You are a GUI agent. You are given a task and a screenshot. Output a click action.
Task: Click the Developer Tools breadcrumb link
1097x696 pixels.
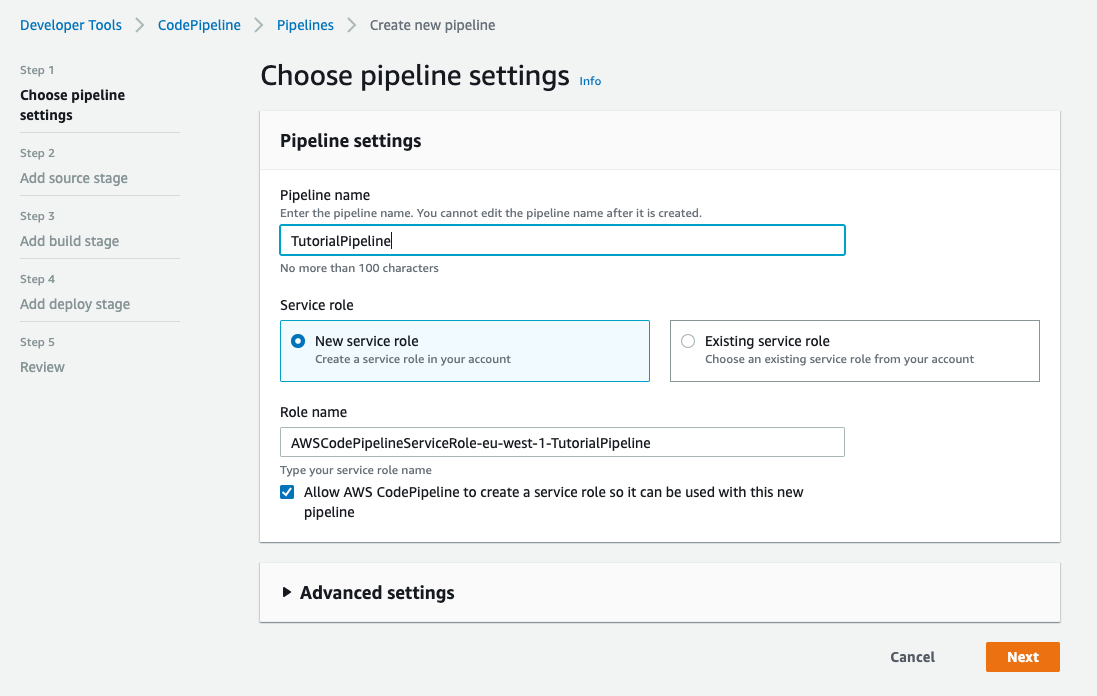point(71,25)
